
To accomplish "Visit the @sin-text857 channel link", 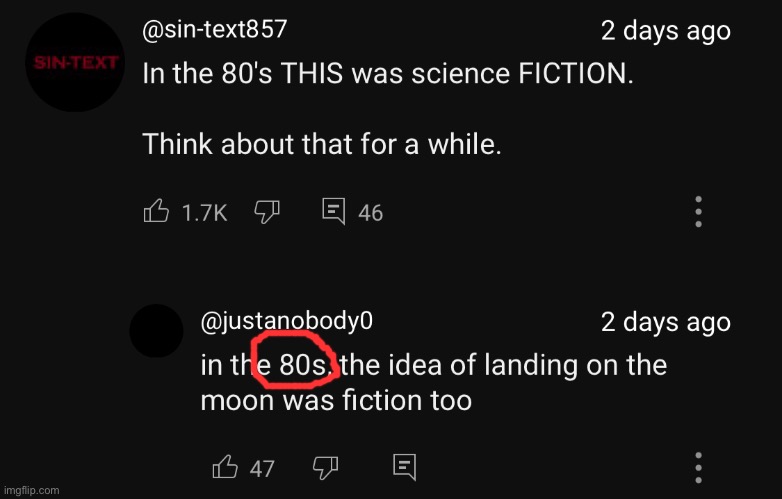I will (x=214, y=29).
